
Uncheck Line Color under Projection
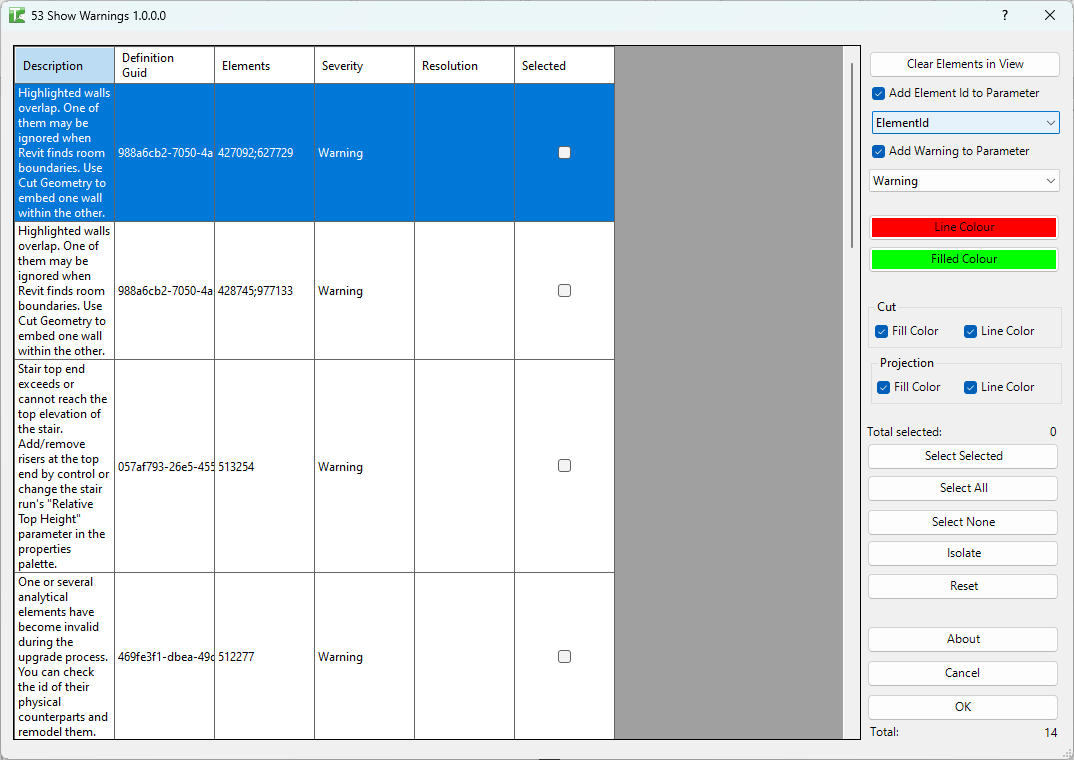click(969, 387)
